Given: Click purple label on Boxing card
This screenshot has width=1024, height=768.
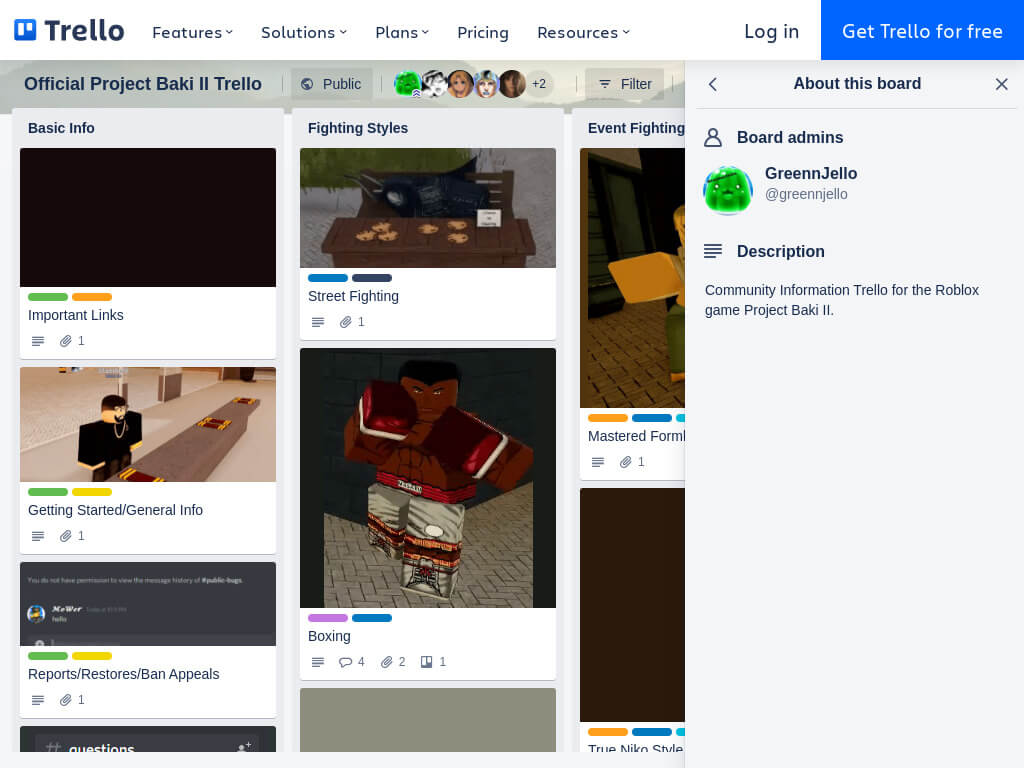Looking at the screenshot, I should pyautogui.click(x=328, y=618).
